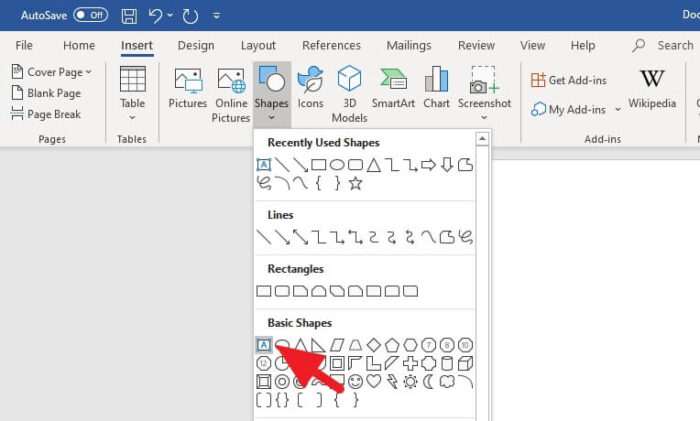The height and width of the screenshot is (421, 700).
Task: Select the Parallelogram shape
Action: click(x=337, y=345)
